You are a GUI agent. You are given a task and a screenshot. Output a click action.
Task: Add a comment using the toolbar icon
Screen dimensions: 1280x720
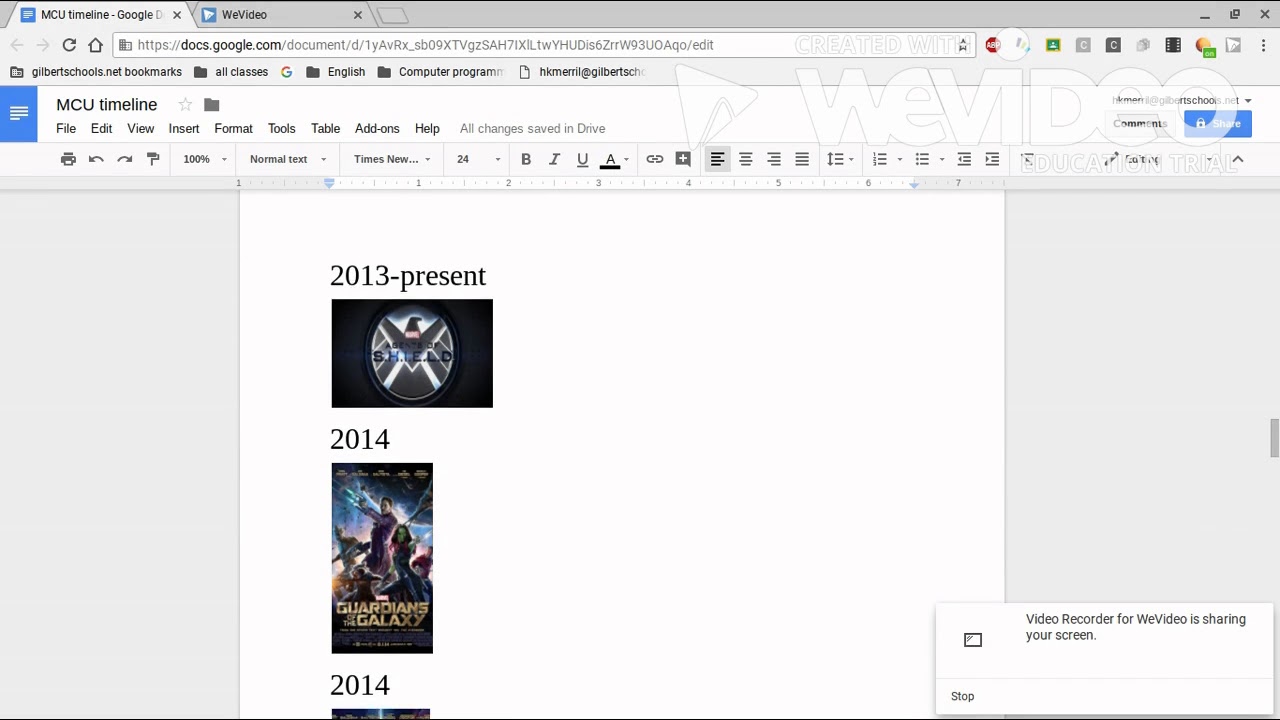[x=683, y=159]
